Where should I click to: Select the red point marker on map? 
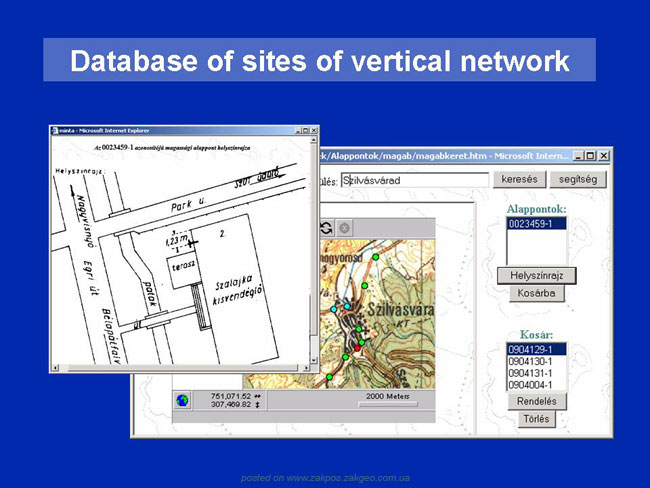pos(357,348)
